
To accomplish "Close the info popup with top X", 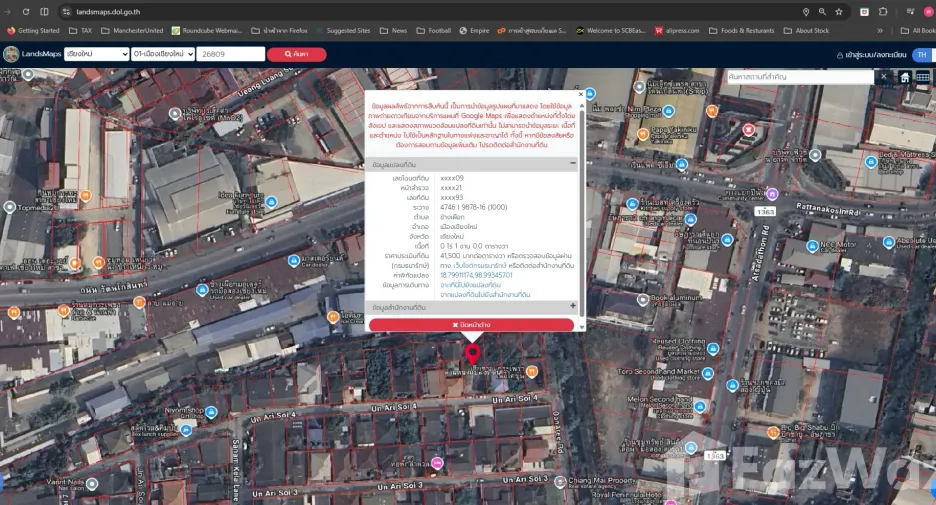I will [x=581, y=94].
